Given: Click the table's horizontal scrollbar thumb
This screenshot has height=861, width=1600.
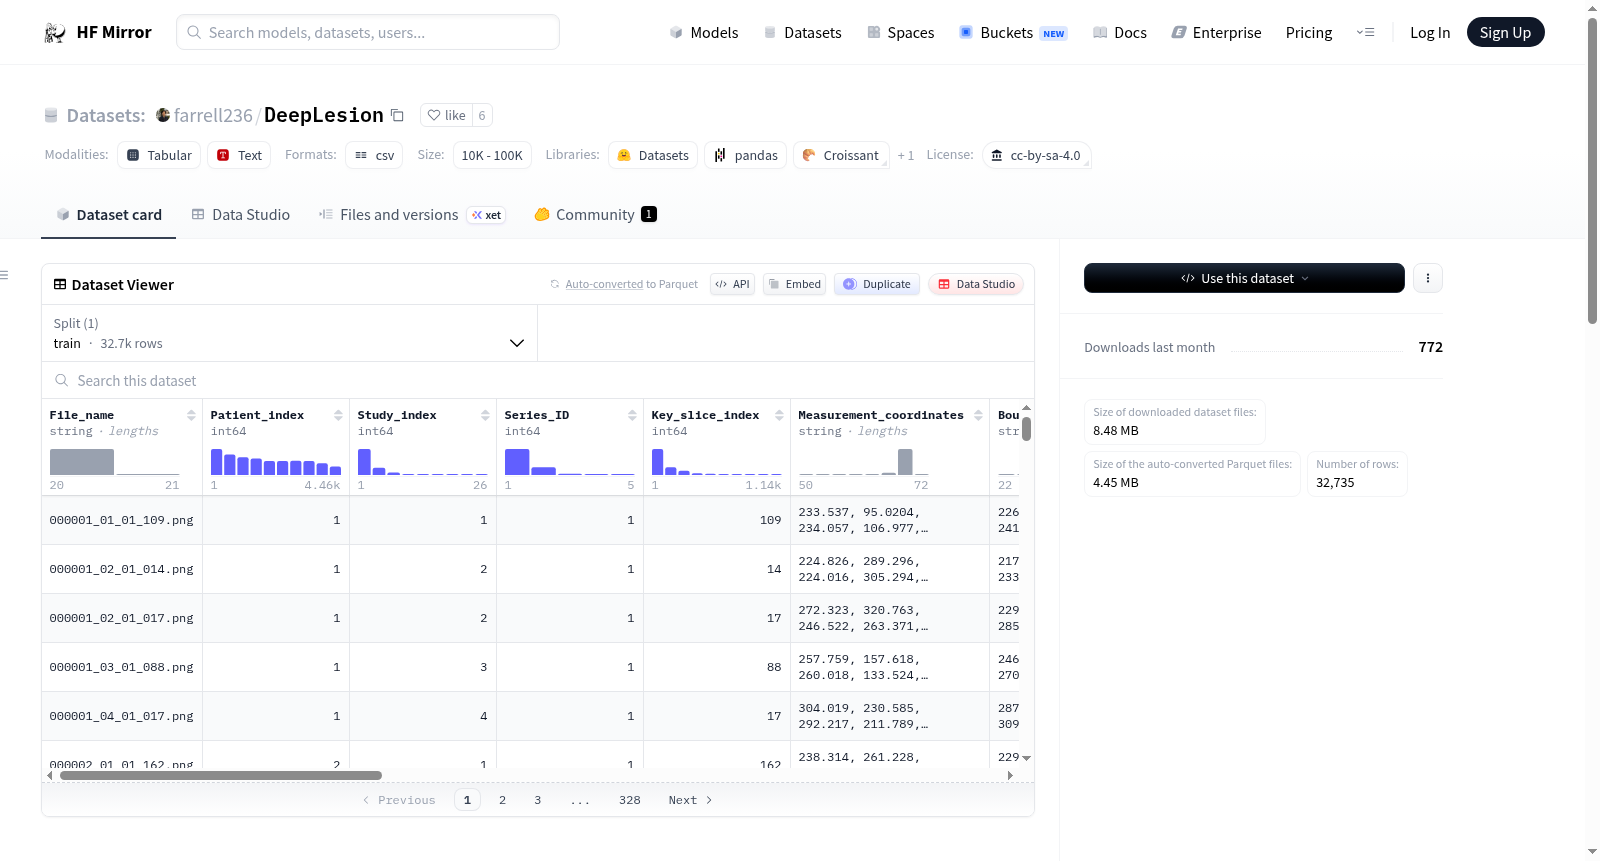Looking at the screenshot, I should coord(221,775).
